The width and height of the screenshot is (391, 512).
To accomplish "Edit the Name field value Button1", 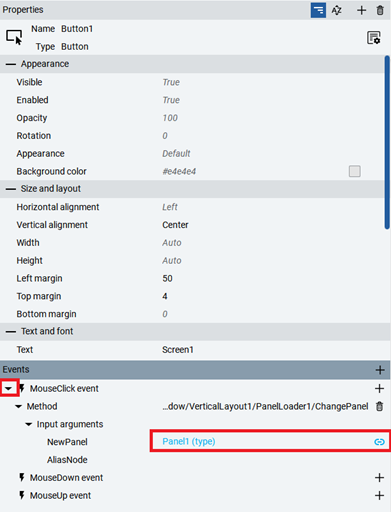I will [77, 29].
